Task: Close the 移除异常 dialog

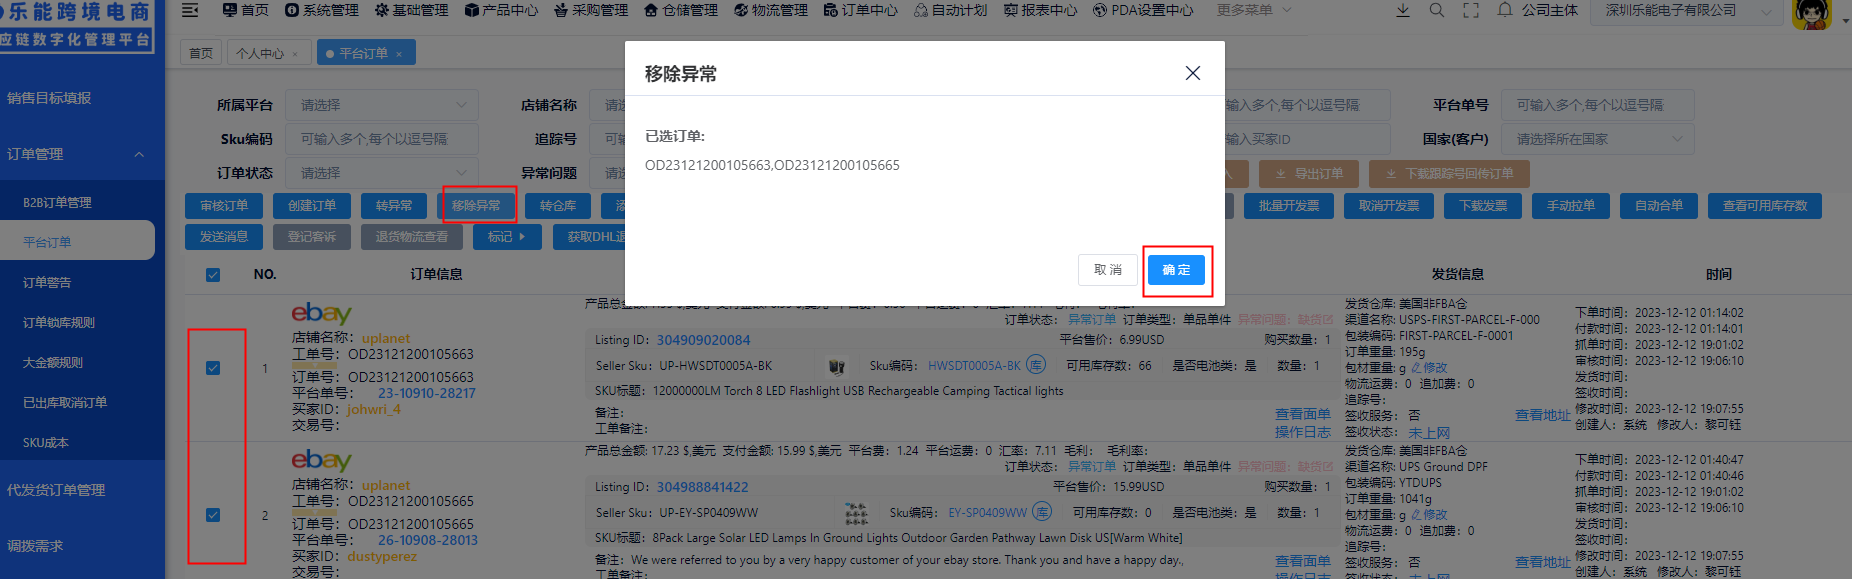Action: click(x=1192, y=73)
